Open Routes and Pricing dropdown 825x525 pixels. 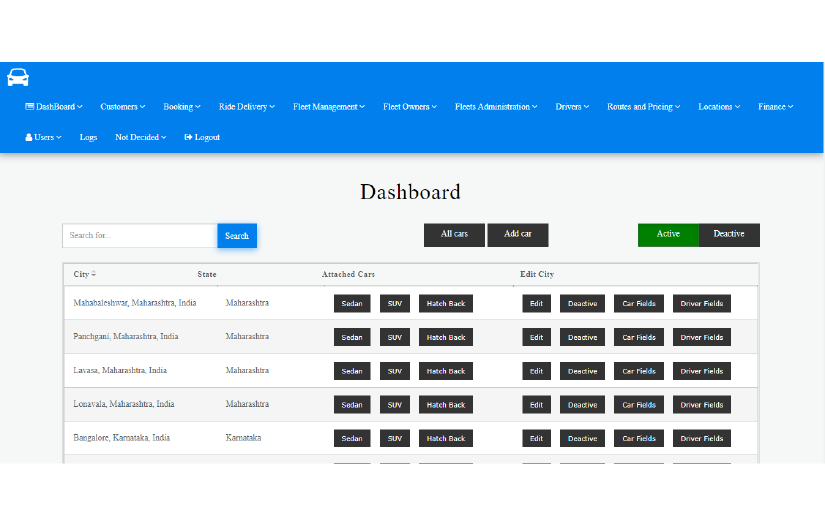pyautogui.click(x=643, y=107)
